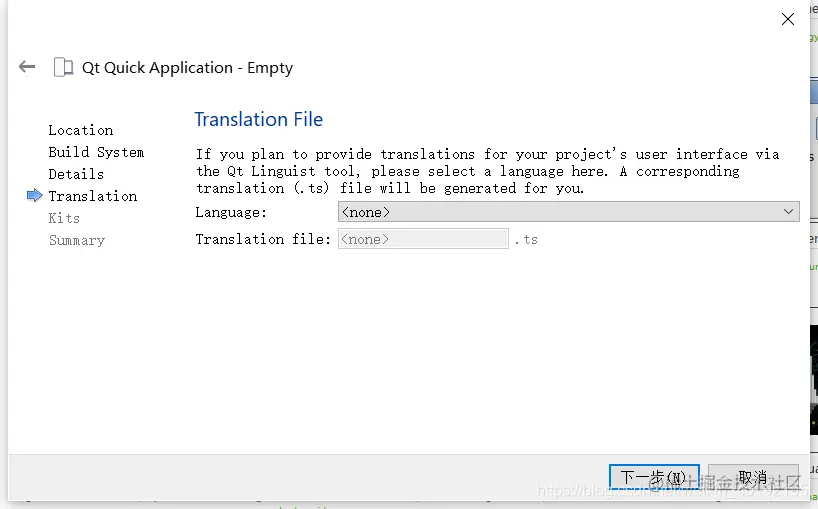
Task: Click the blue current-step arrow indicator
Action: point(34,196)
